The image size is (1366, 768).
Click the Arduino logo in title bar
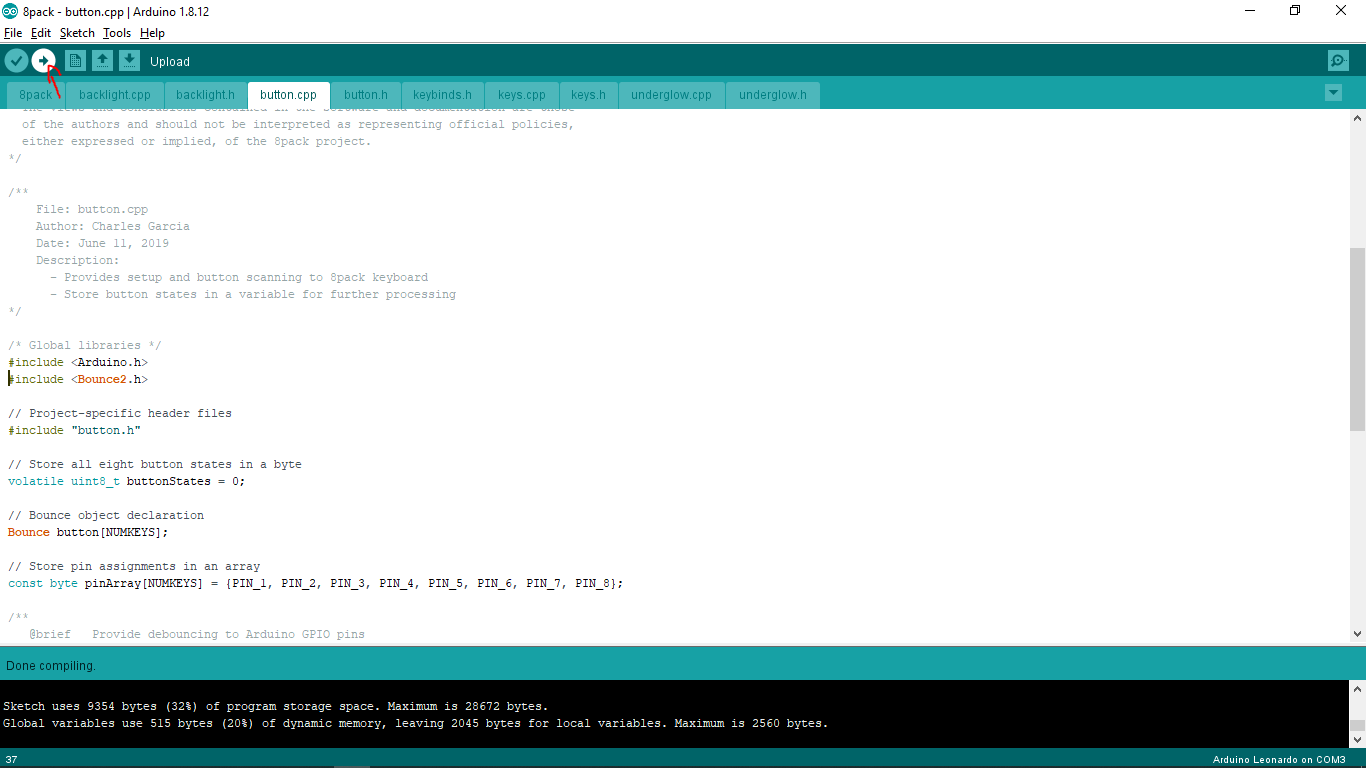10,11
